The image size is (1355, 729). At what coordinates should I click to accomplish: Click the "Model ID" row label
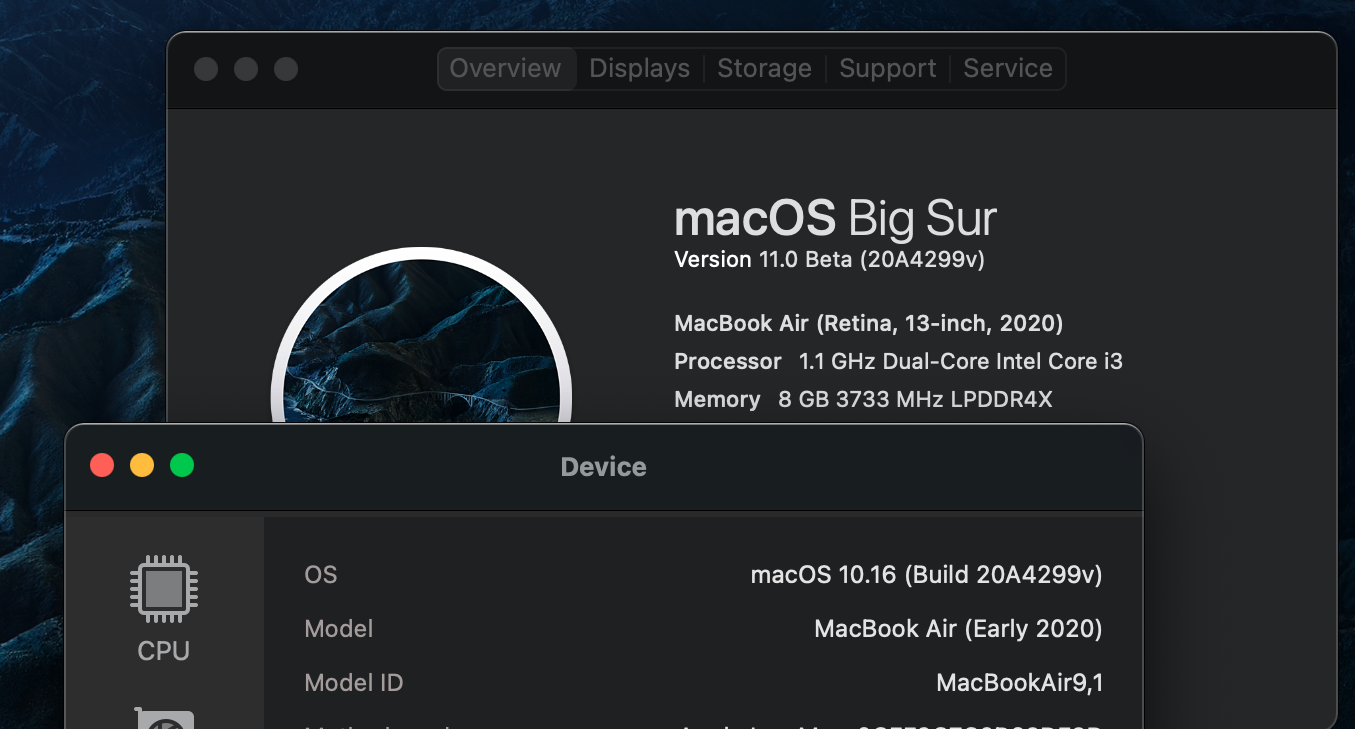click(354, 683)
